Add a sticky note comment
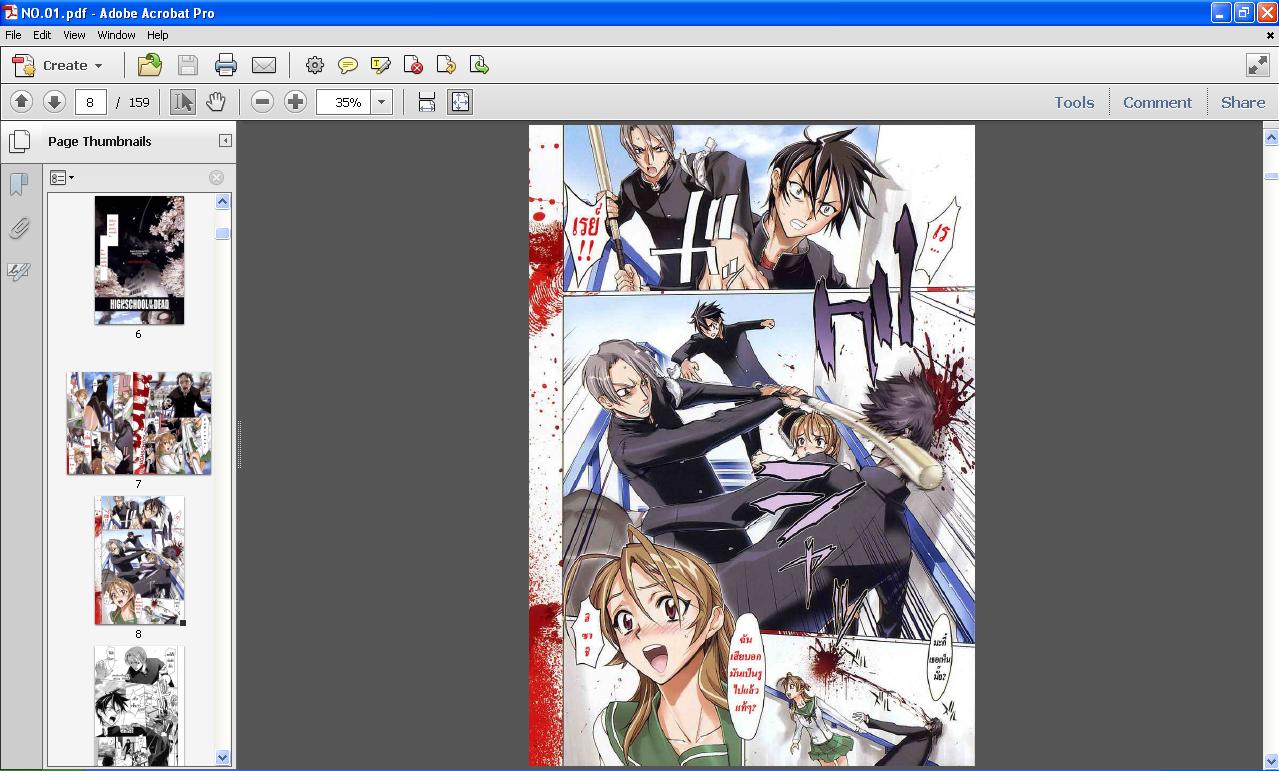This screenshot has width=1279, height=771. pyautogui.click(x=348, y=66)
